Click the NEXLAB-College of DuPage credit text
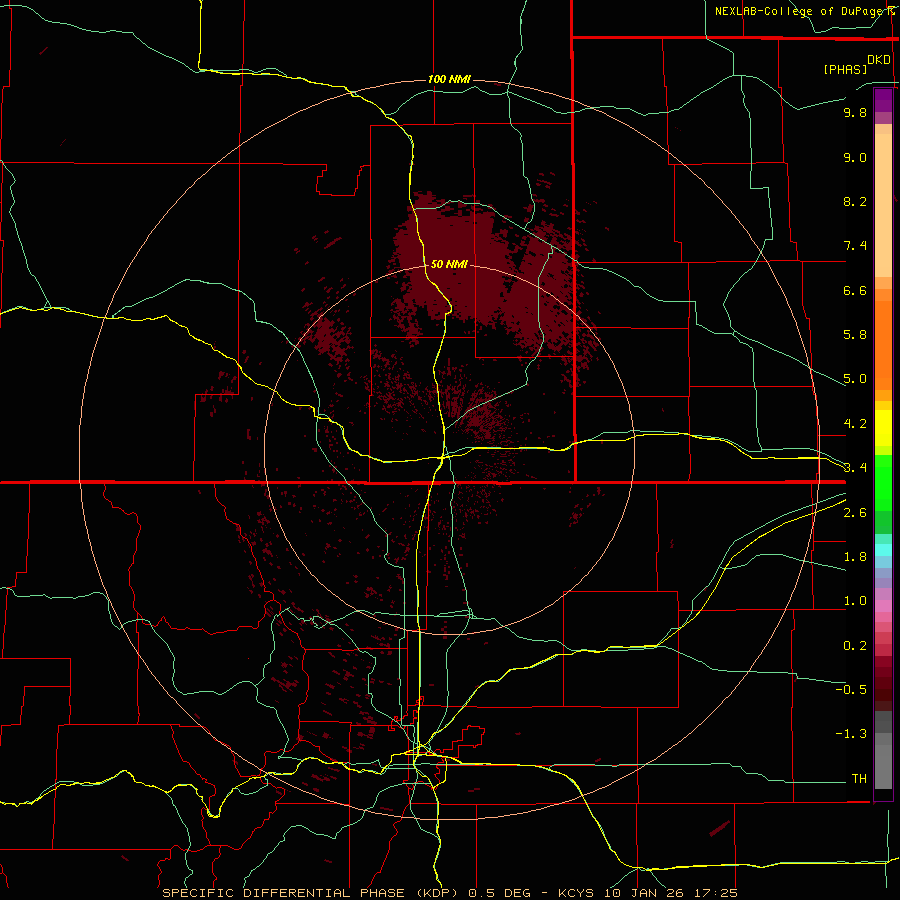Screen dimensions: 900x900 coord(800,11)
